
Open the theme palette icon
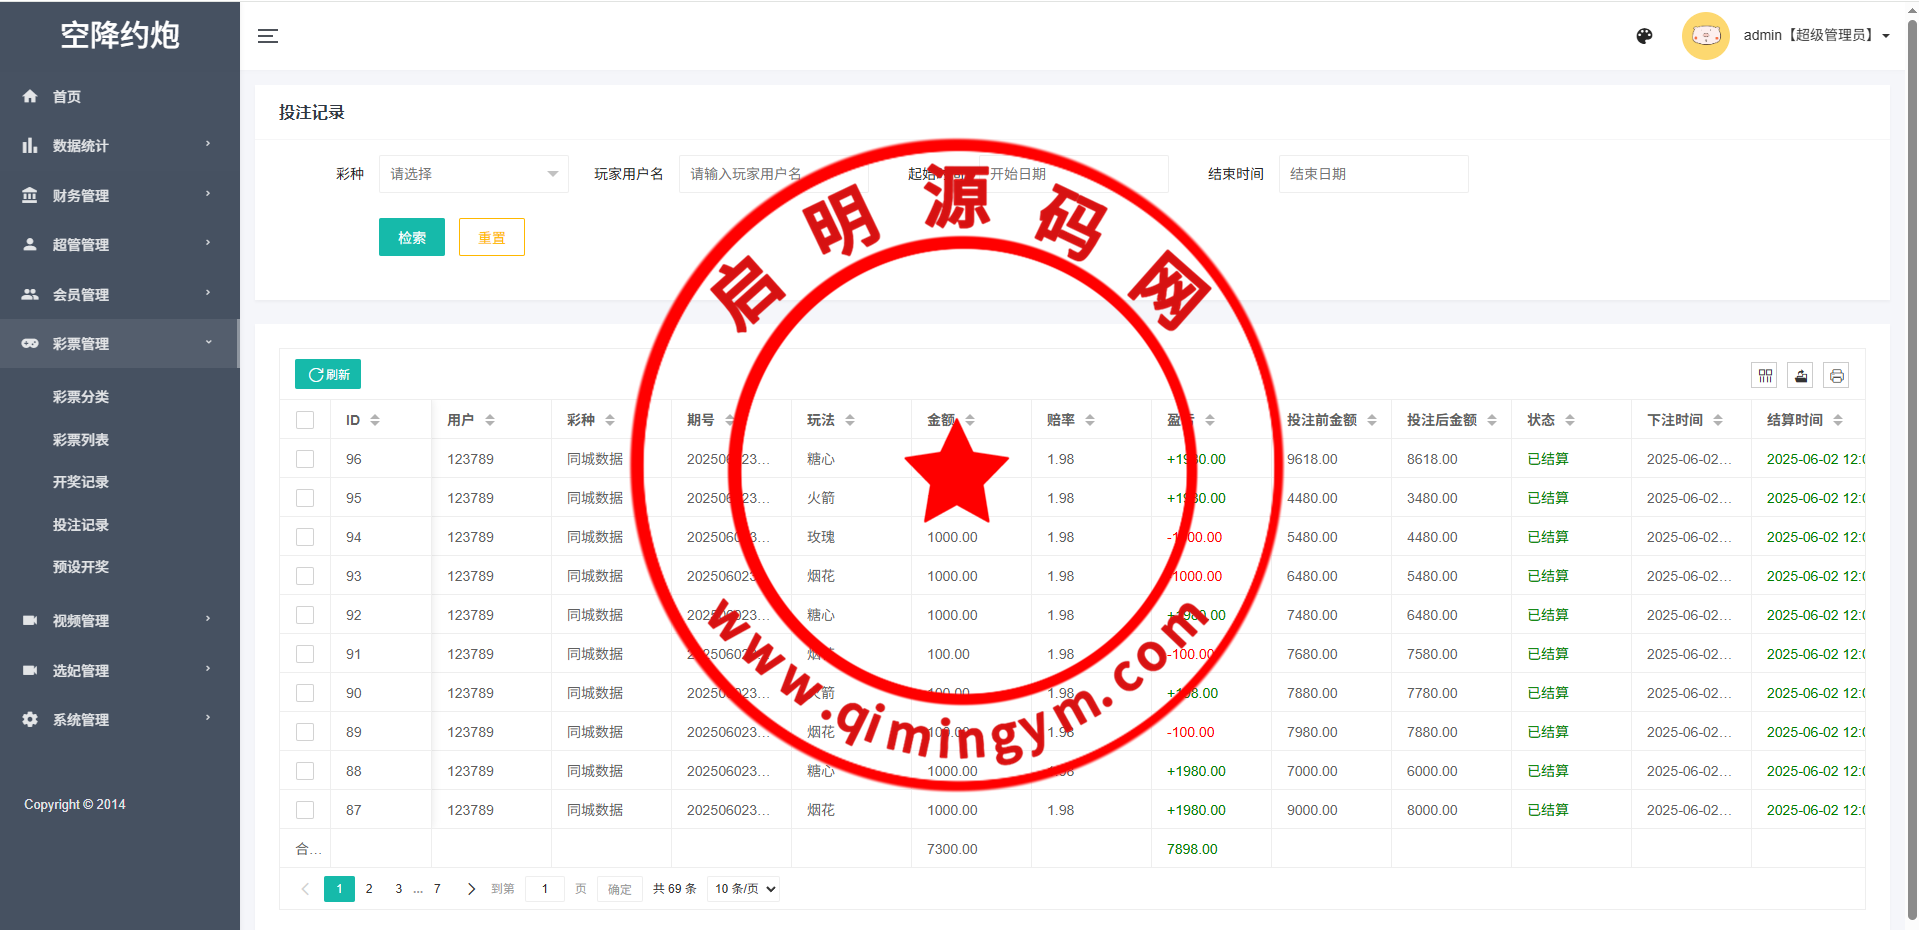coord(1644,36)
